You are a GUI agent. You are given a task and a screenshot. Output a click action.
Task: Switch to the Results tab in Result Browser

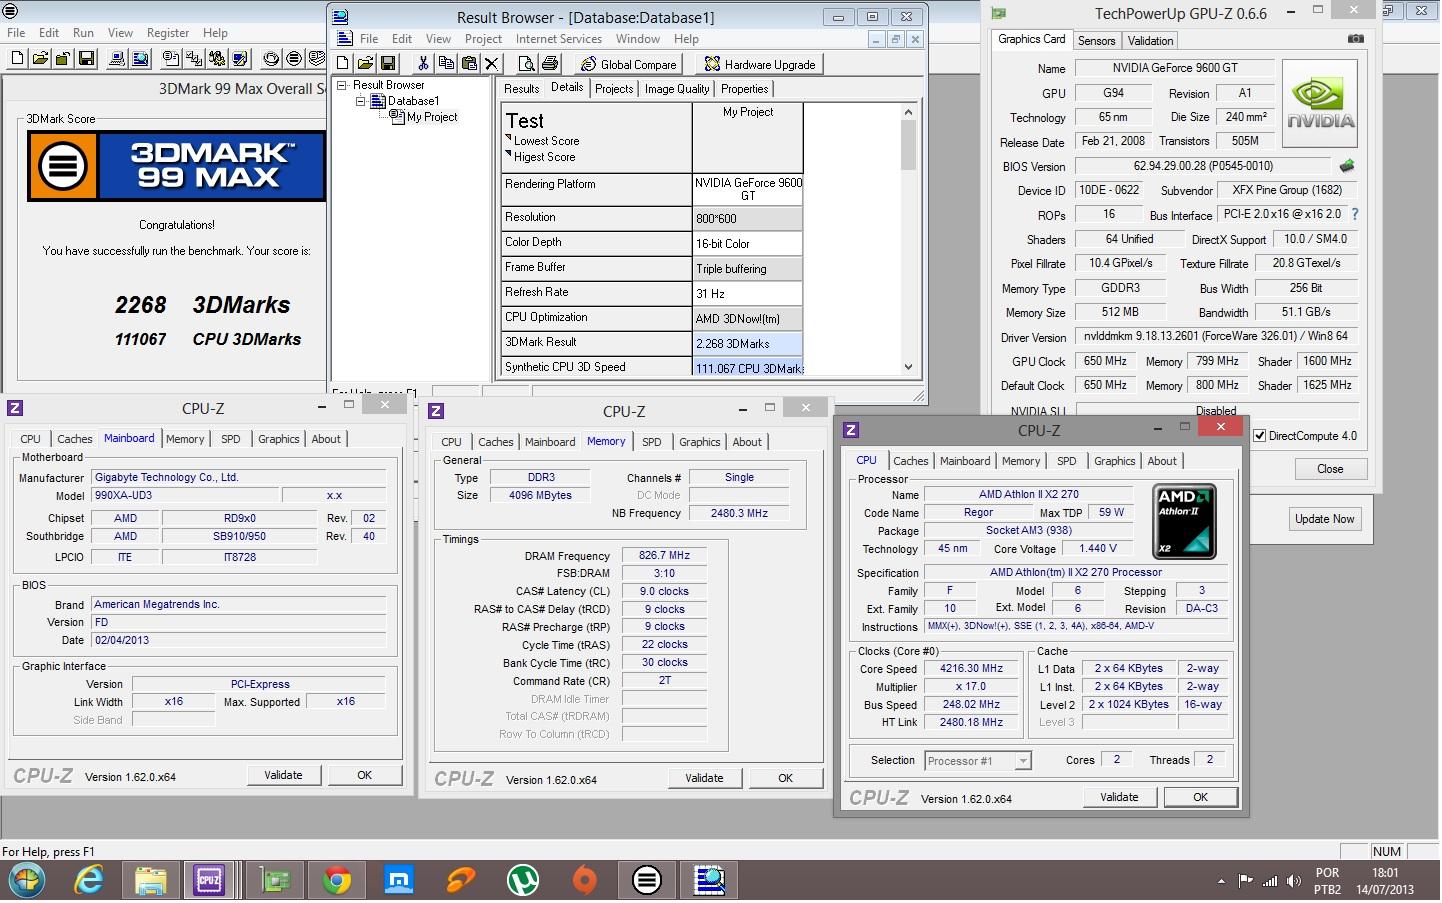coord(521,89)
